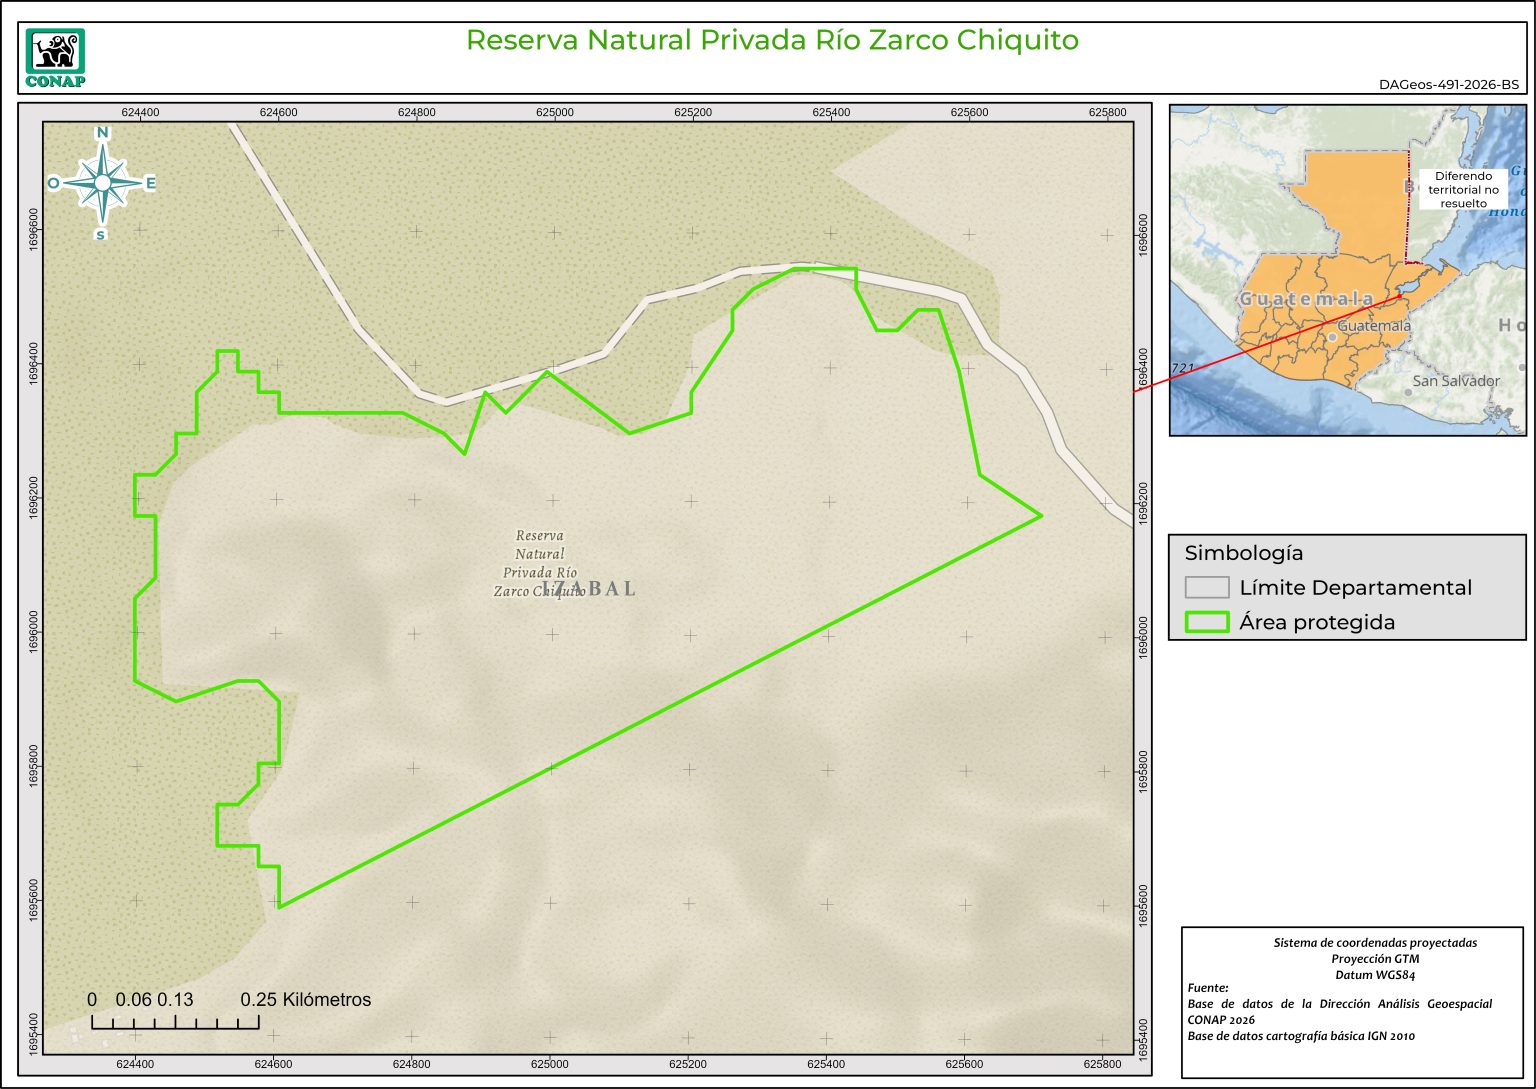Select the Límite Departamental legend swatch
Viewport: 1536px width, 1089px height.
[1206, 587]
